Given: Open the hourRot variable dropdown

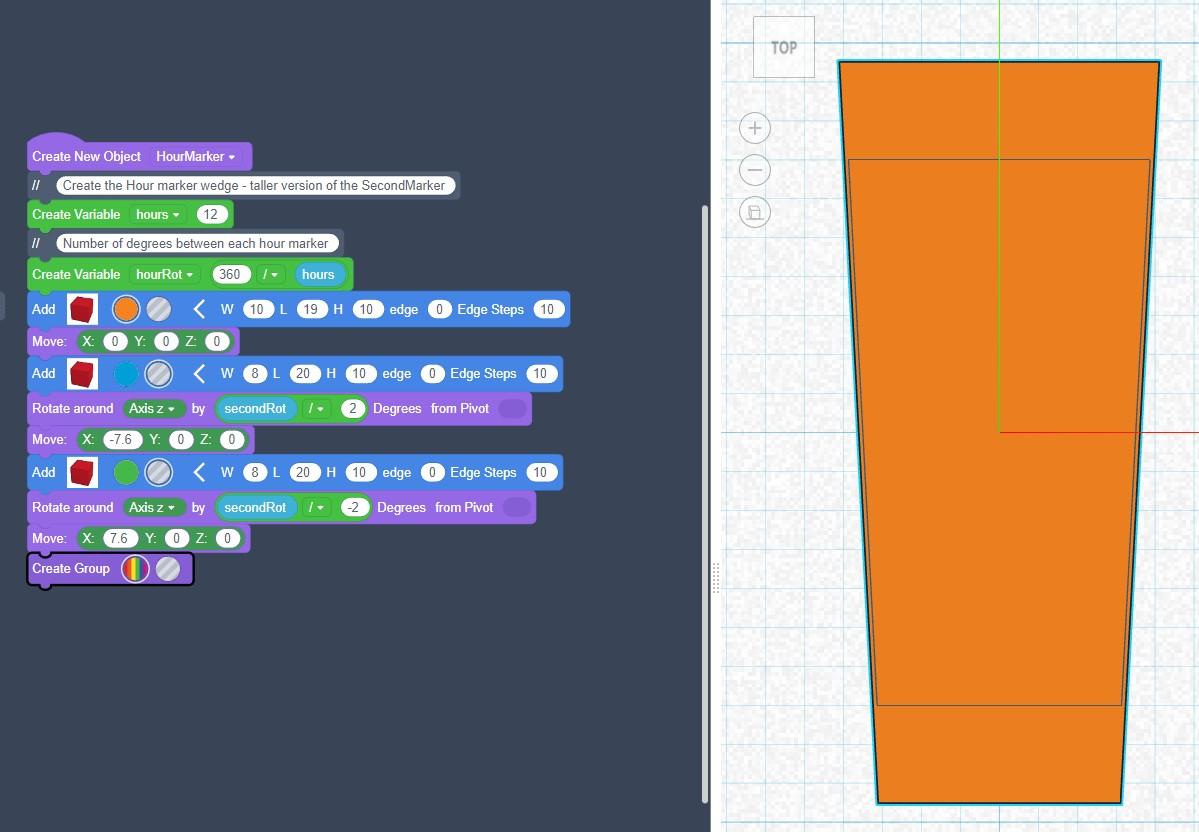Looking at the screenshot, I should 164,275.
